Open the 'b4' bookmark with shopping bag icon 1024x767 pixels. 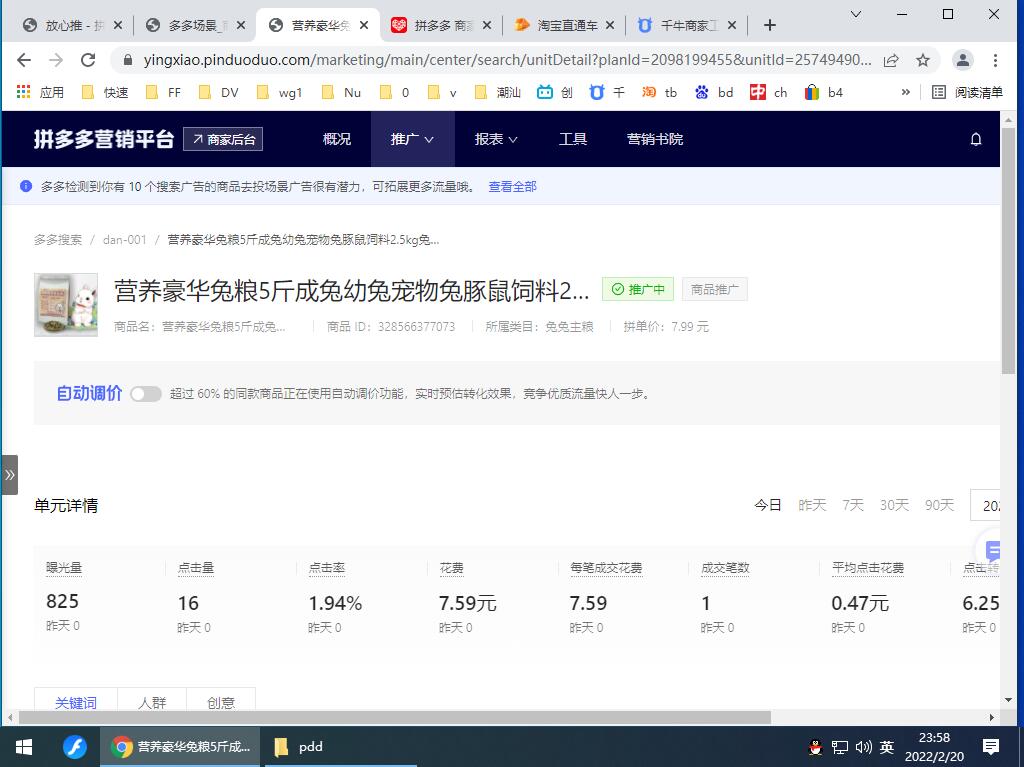click(824, 92)
